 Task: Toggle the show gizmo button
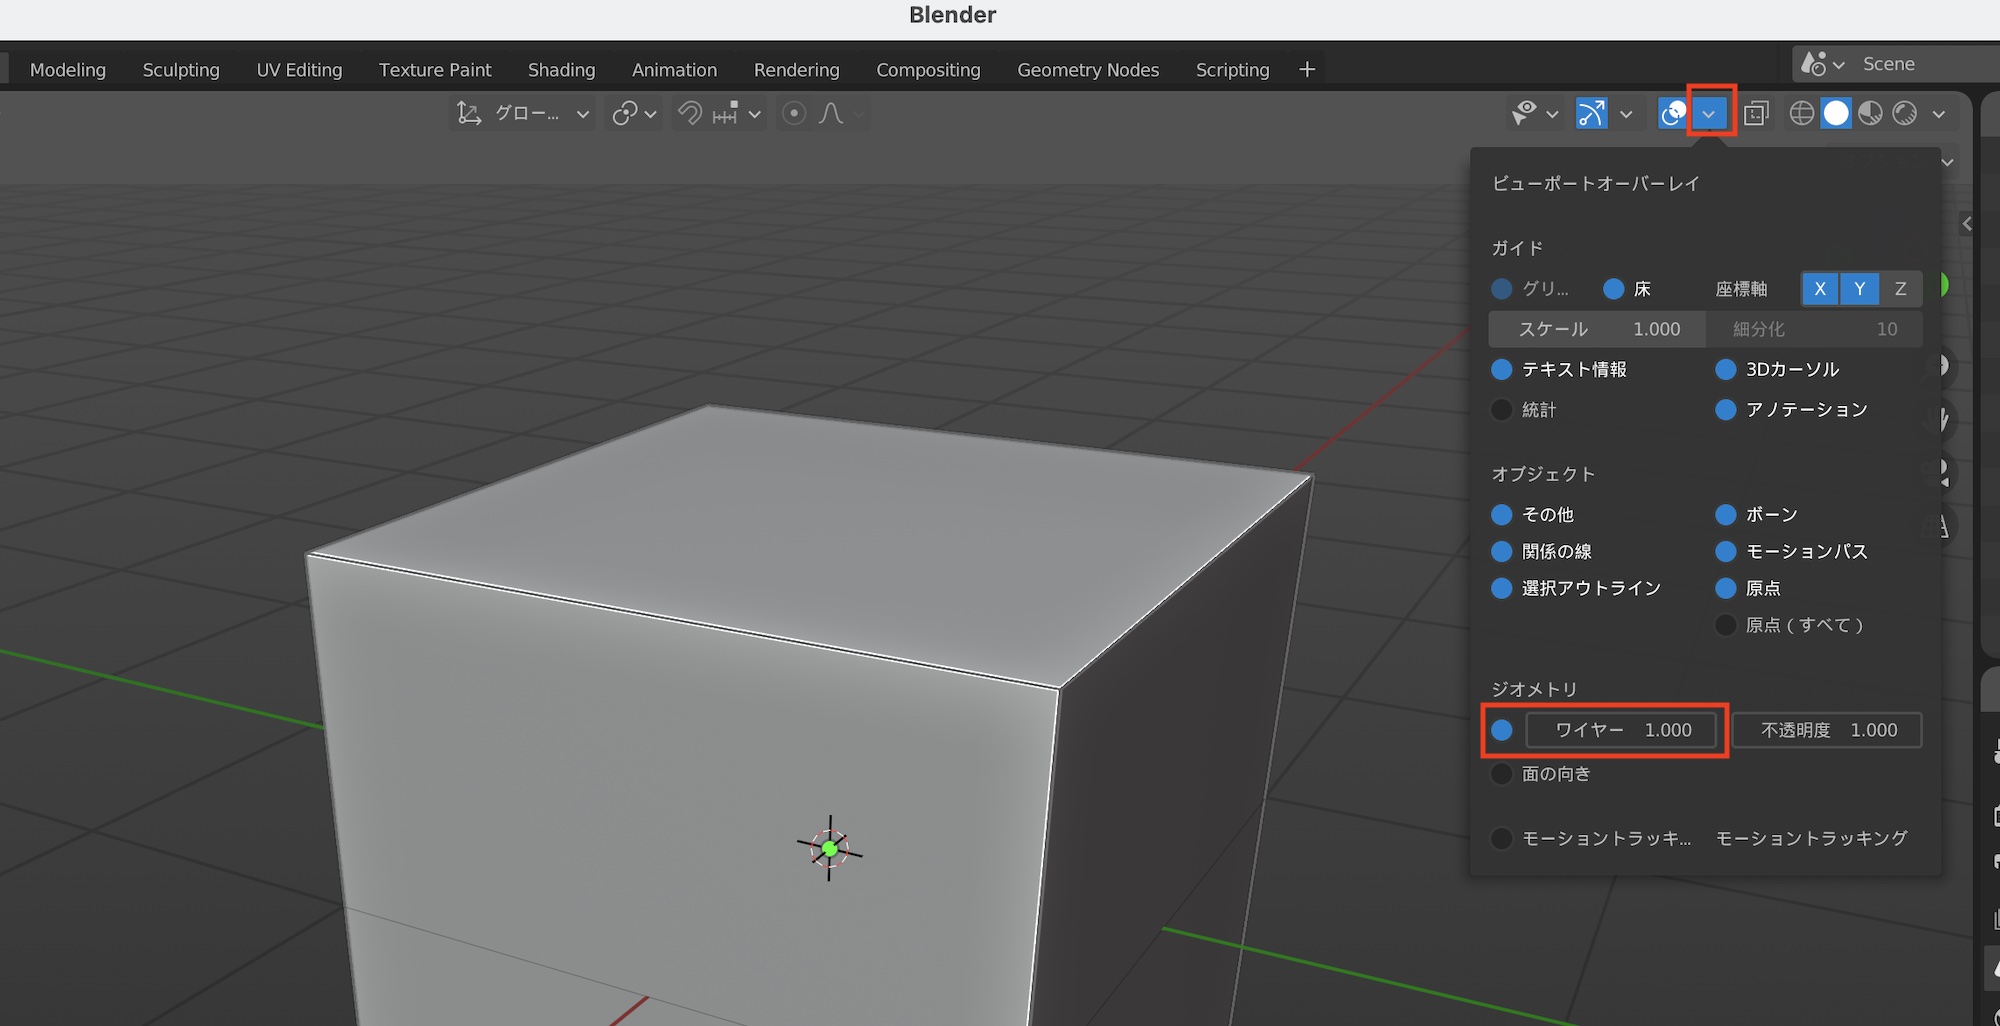(1591, 114)
